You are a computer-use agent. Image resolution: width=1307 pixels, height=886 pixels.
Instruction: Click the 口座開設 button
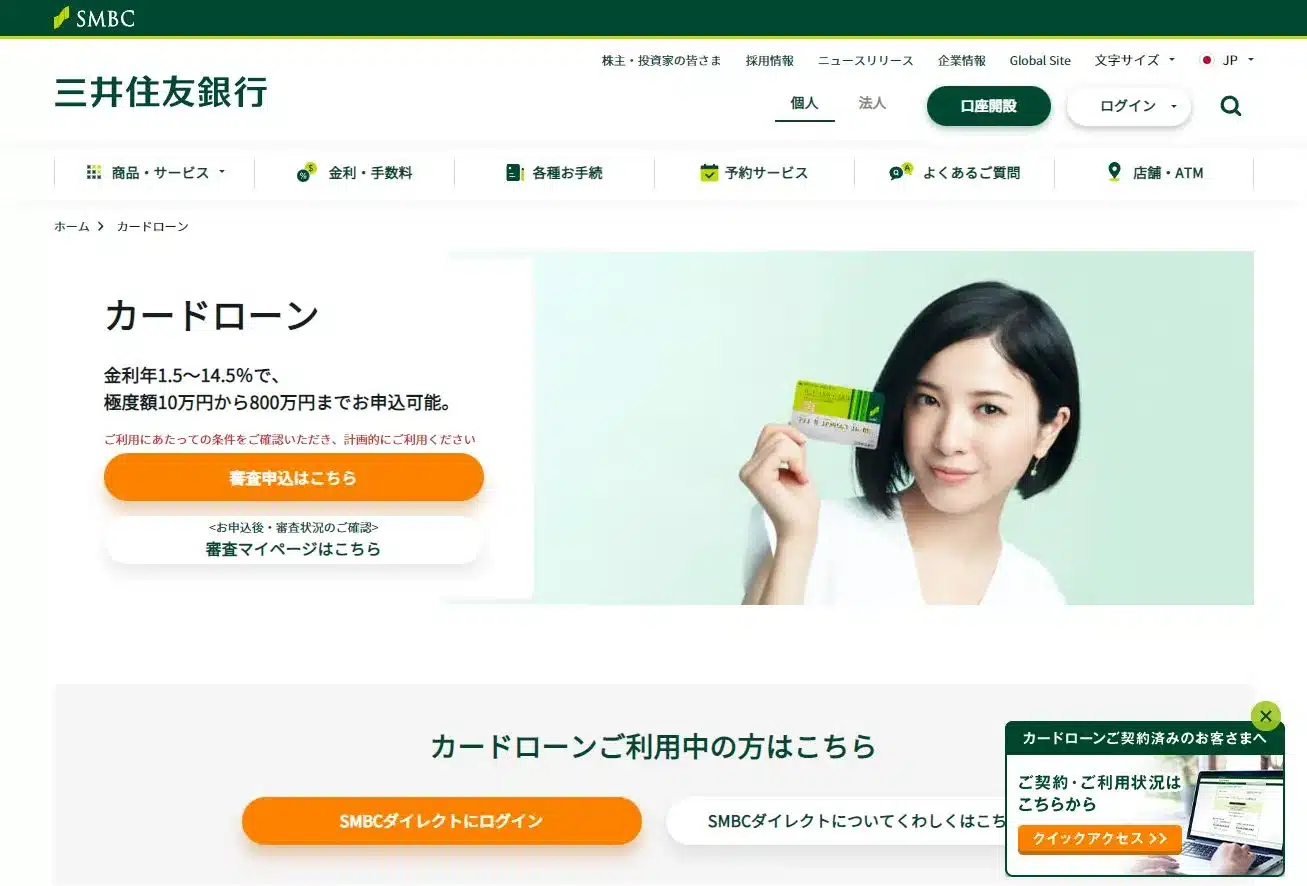[989, 106]
